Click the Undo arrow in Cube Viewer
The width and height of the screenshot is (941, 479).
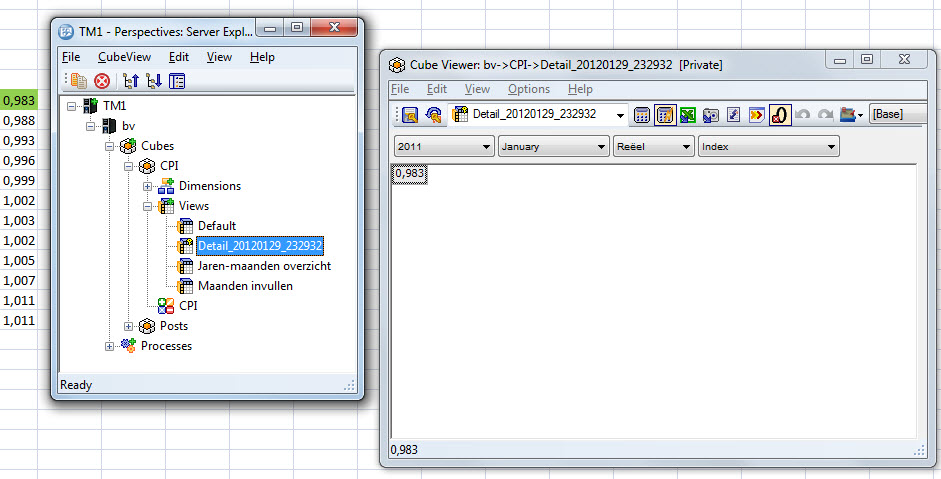[x=802, y=115]
